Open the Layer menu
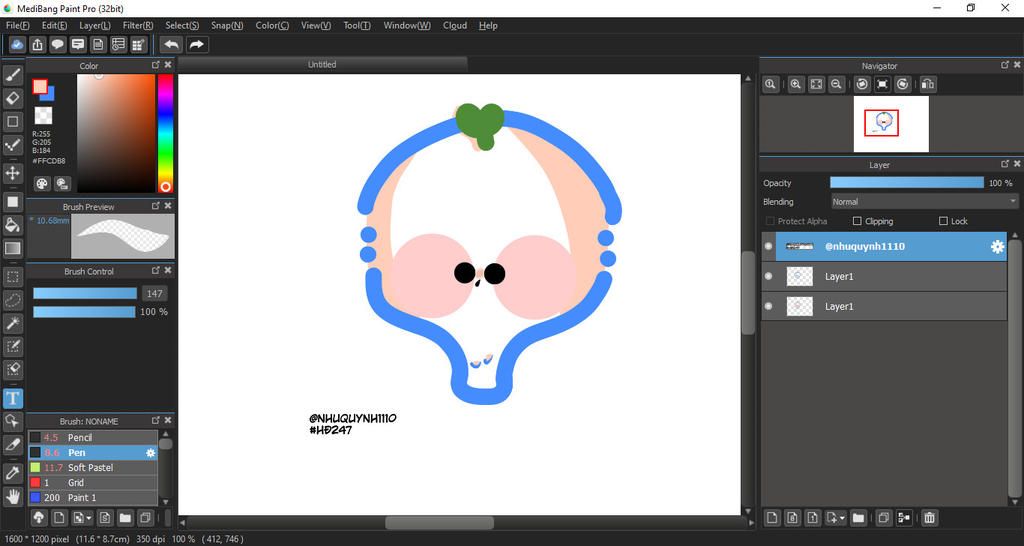This screenshot has width=1024, height=546. point(95,25)
